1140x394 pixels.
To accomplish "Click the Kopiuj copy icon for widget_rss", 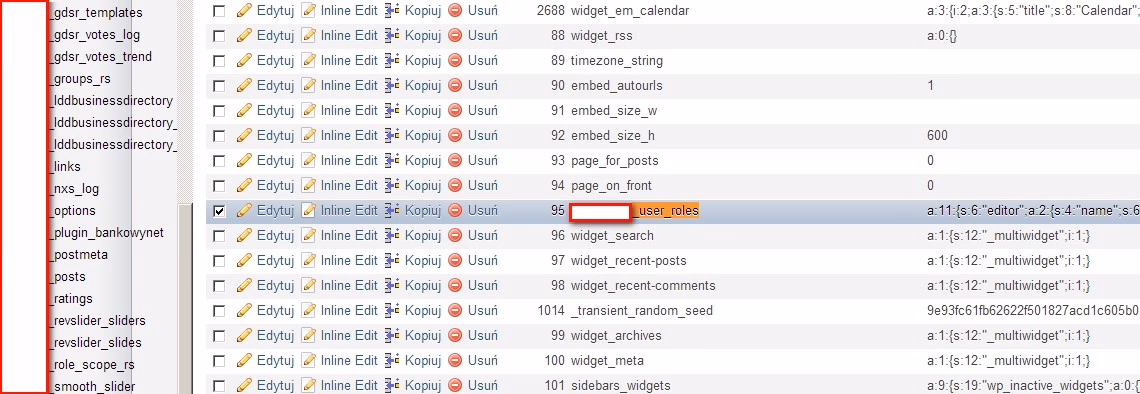I will (x=393, y=36).
